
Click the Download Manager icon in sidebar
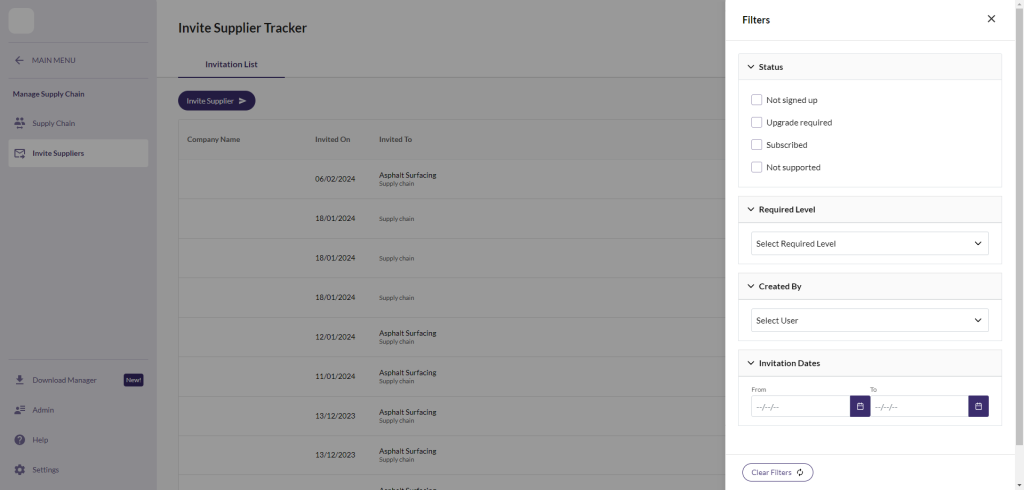tap(20, 380)
